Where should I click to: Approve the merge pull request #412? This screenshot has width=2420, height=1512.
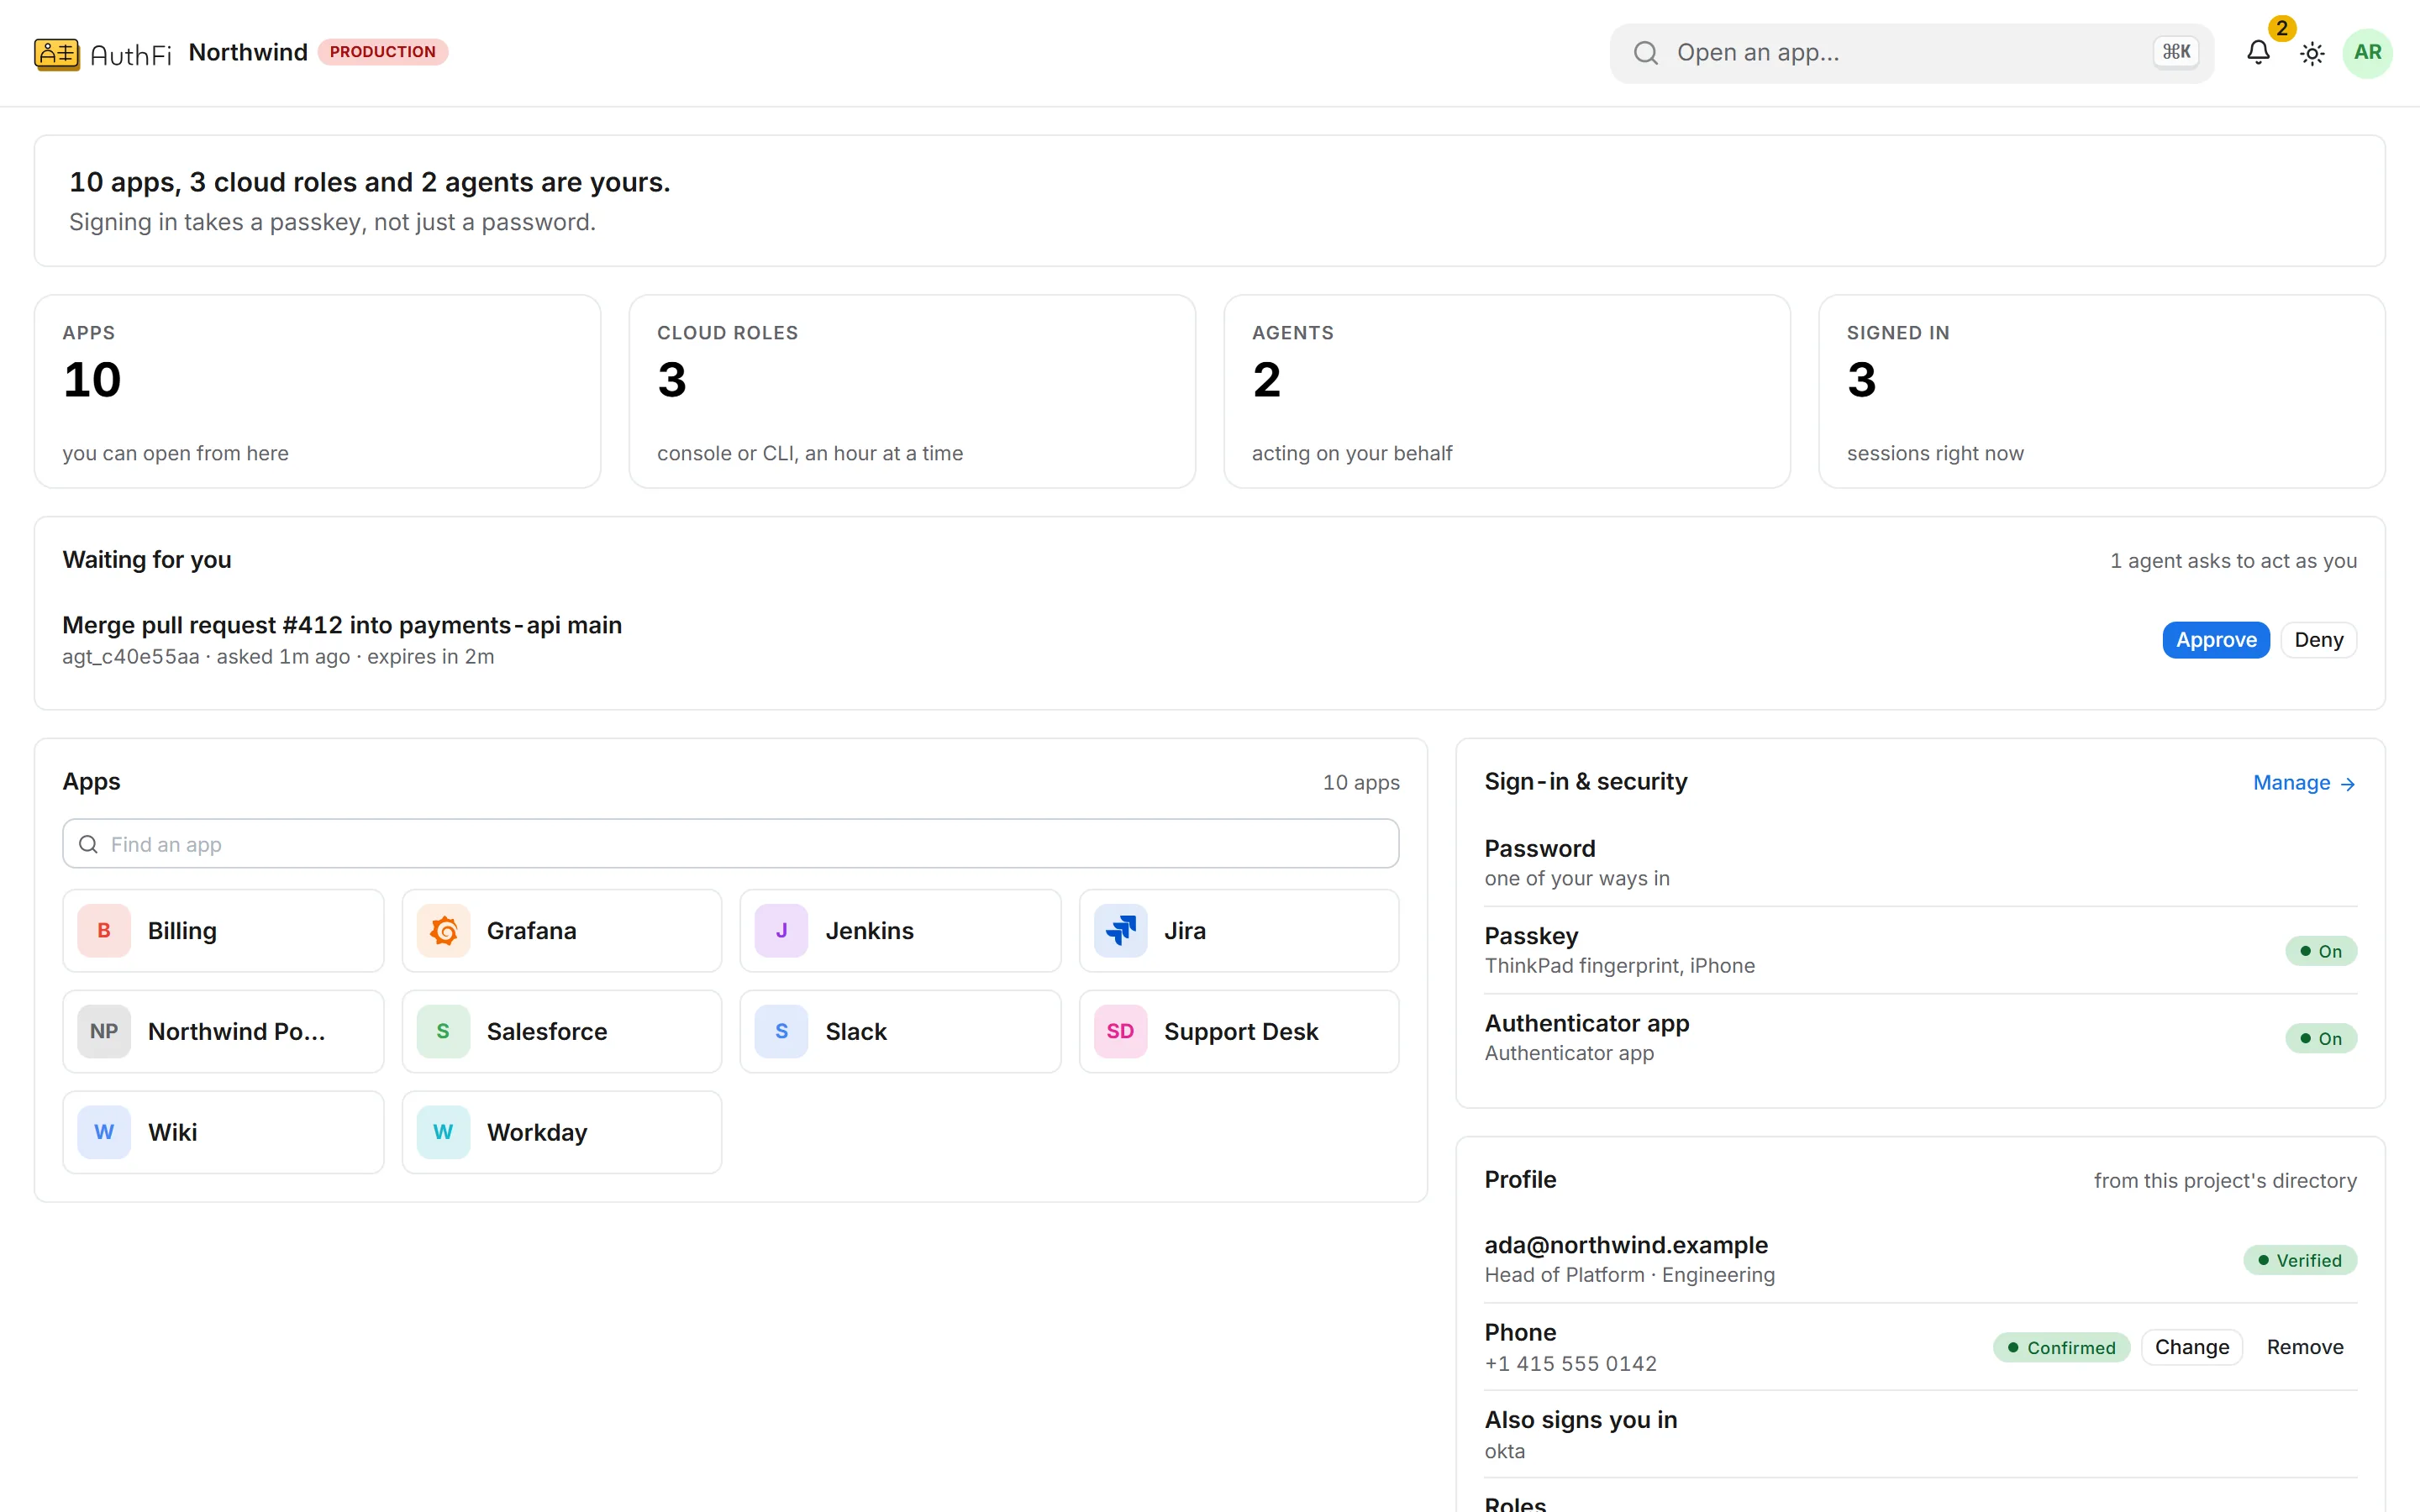(2216, 640)
